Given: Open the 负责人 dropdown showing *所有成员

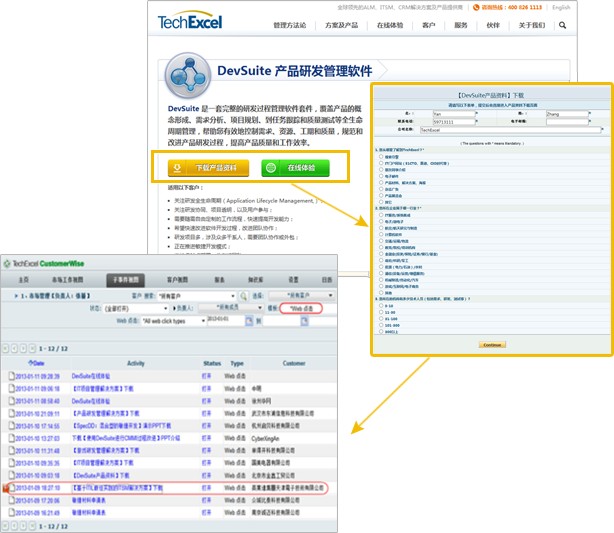Looking at the screenshot, I should pos(231,308).
